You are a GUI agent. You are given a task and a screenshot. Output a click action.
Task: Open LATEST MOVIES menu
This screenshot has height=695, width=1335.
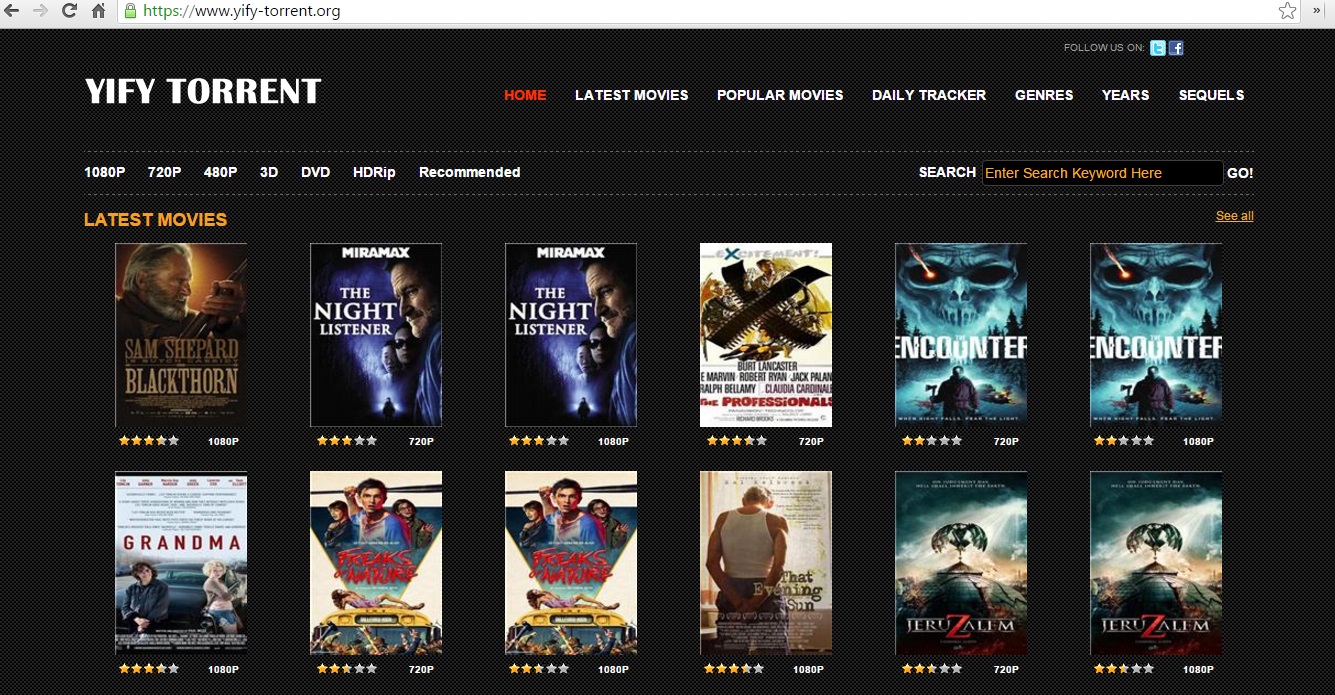pyautogui.click(x=632, y=95)
